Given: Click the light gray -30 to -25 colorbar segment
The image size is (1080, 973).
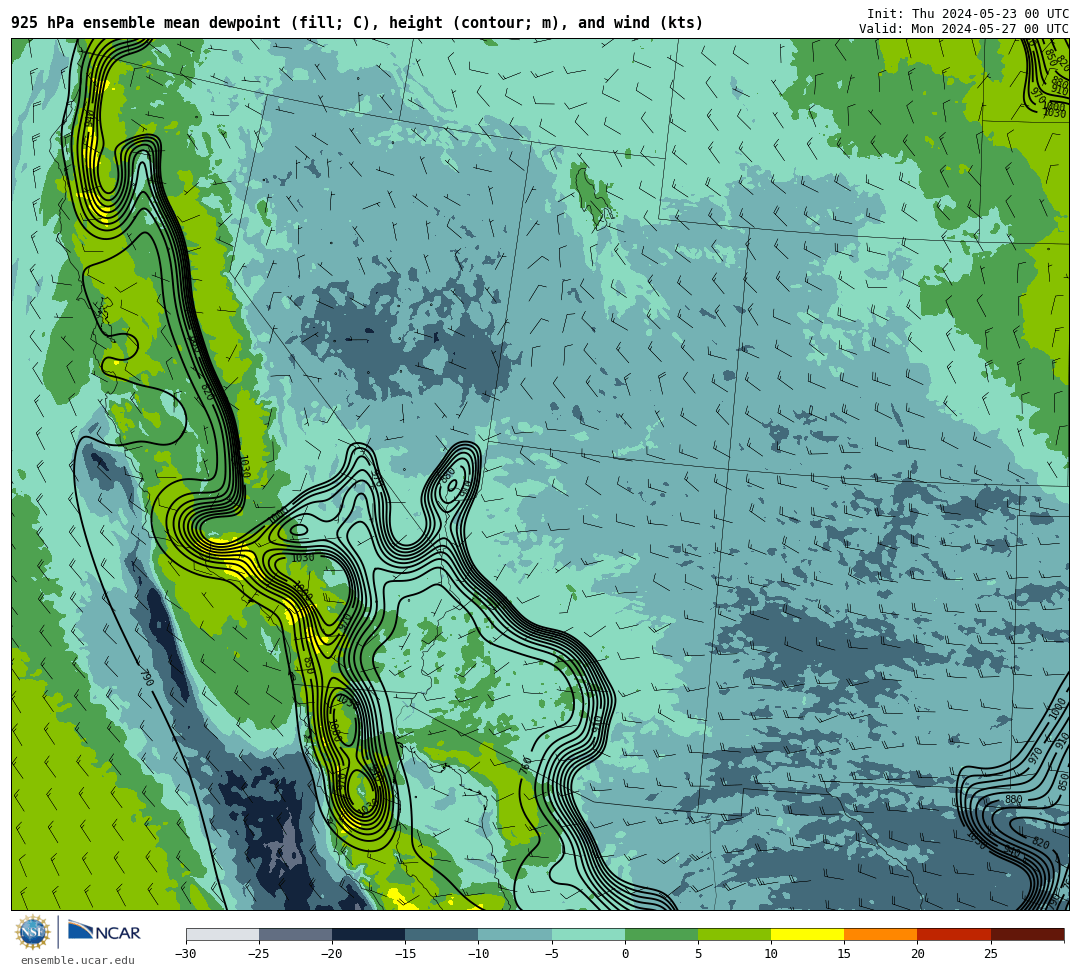Looking at the screenshot, I should (222, 934).
